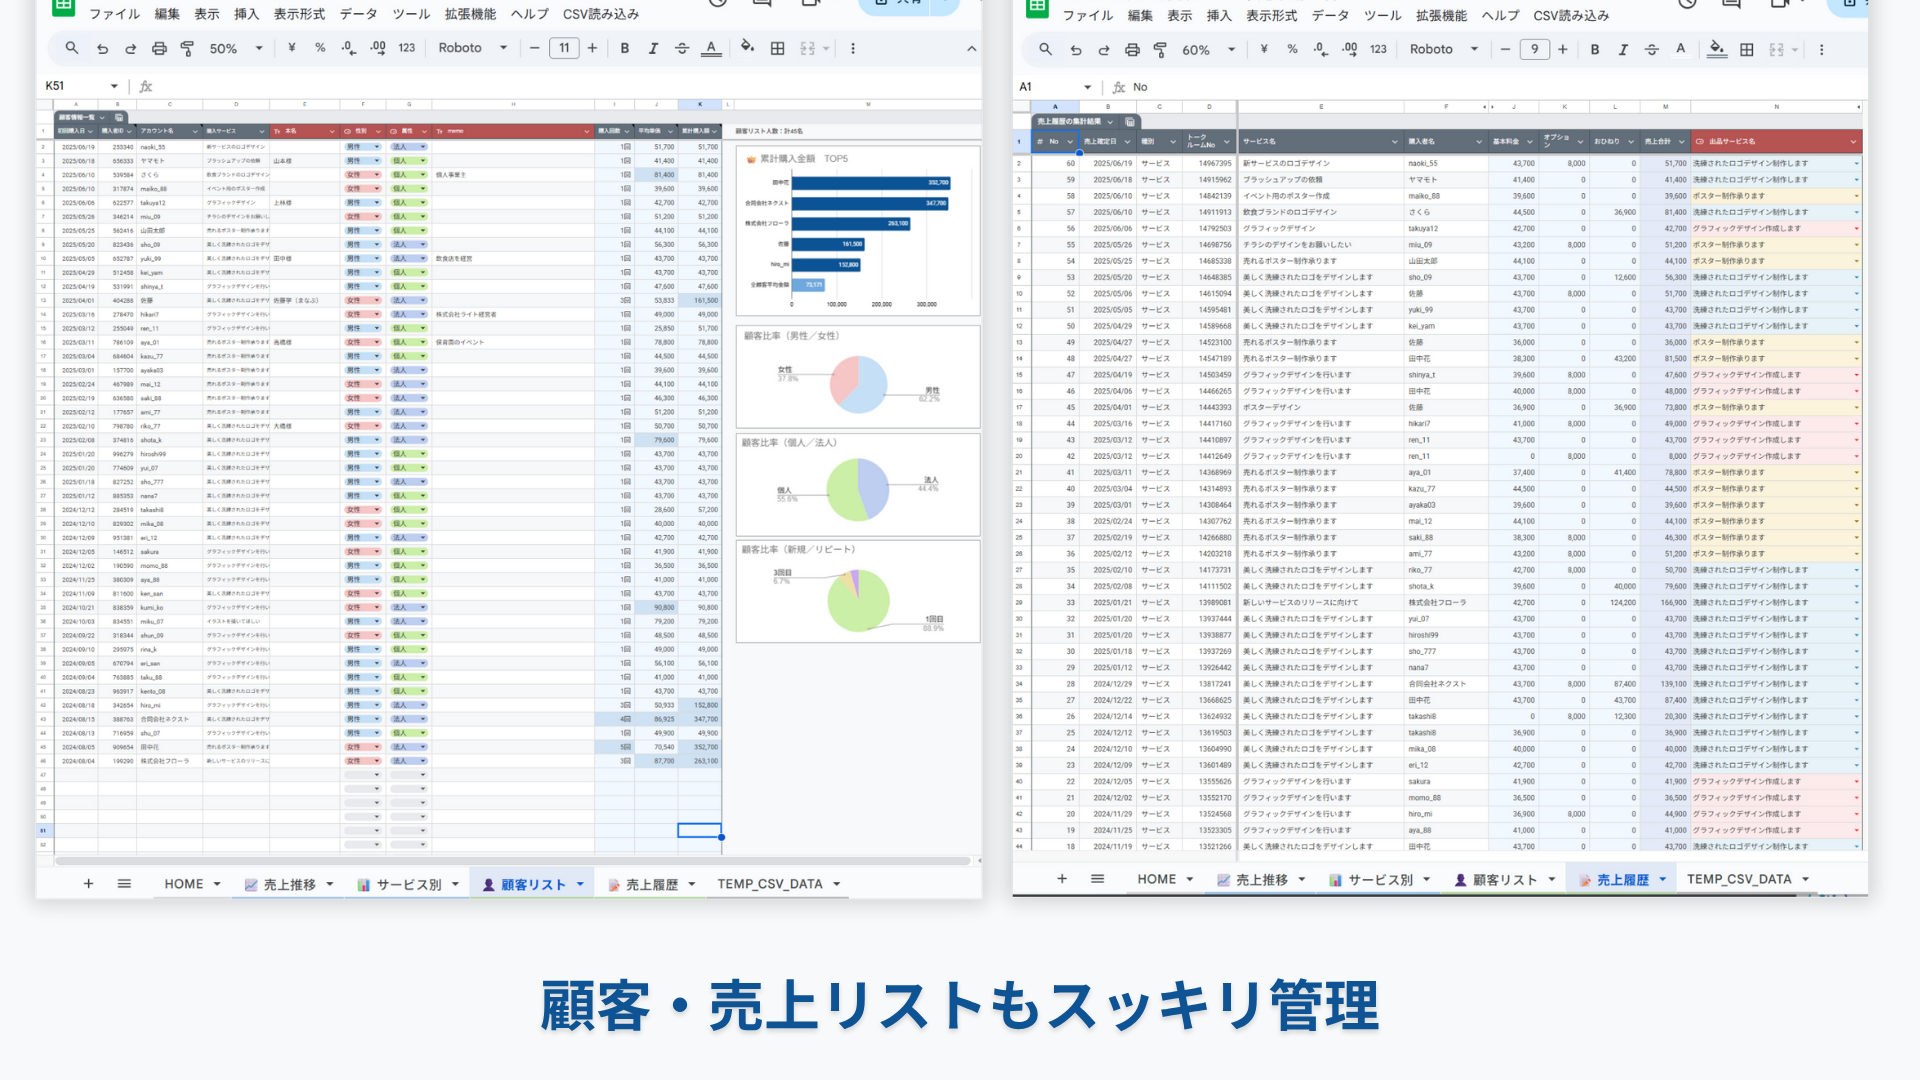1920x1080 pixels.
Task: Apply yen currency format in left window
Action: (x=292, y=48)
